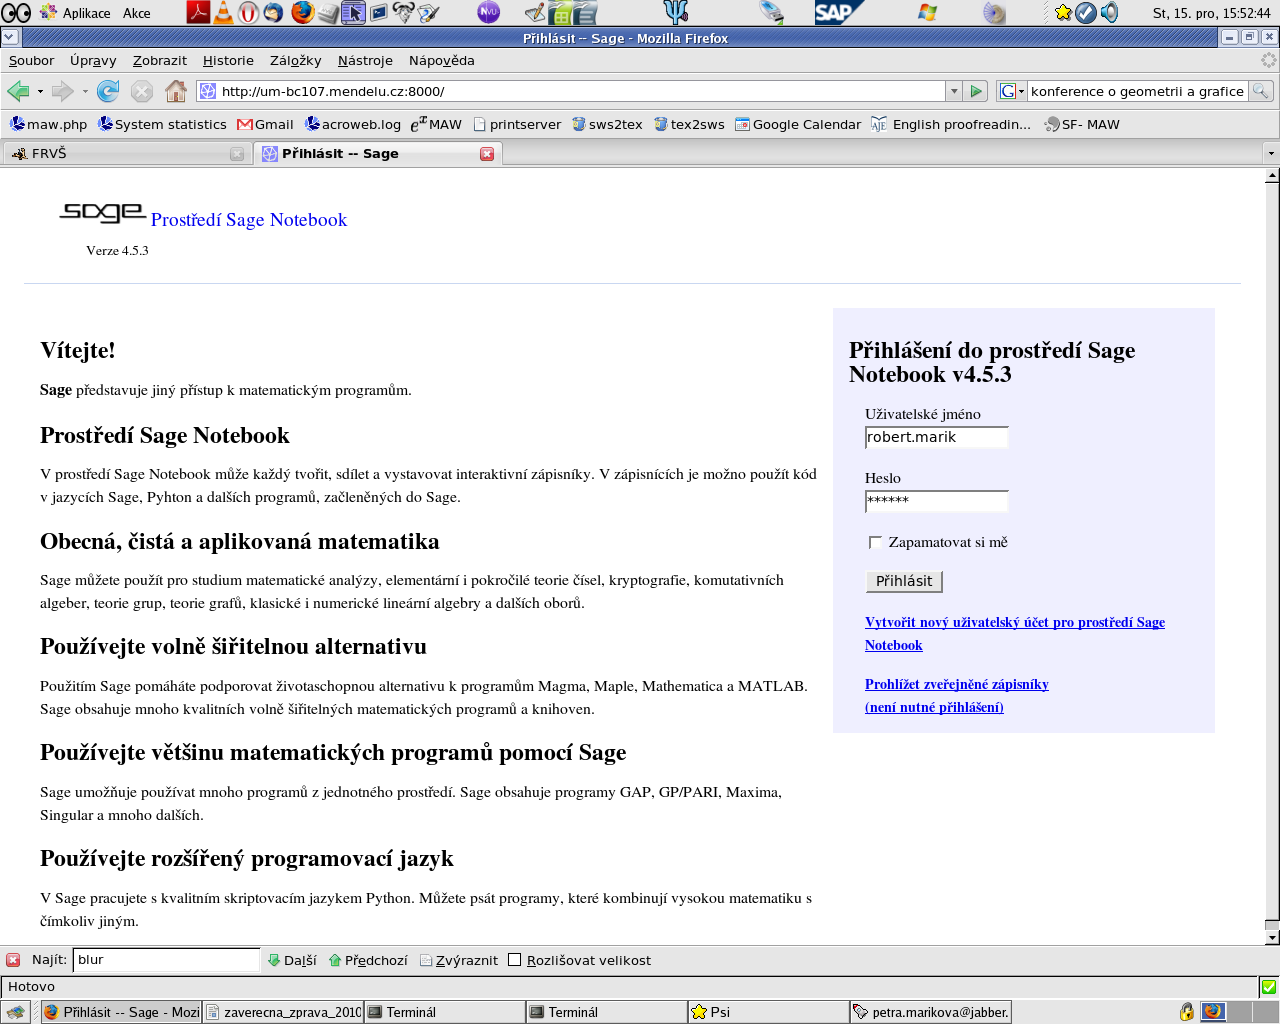The width and height of the screenshot is (1280, 1024).
Task: Click the Reload page icon
Action: tap(108, 91)
